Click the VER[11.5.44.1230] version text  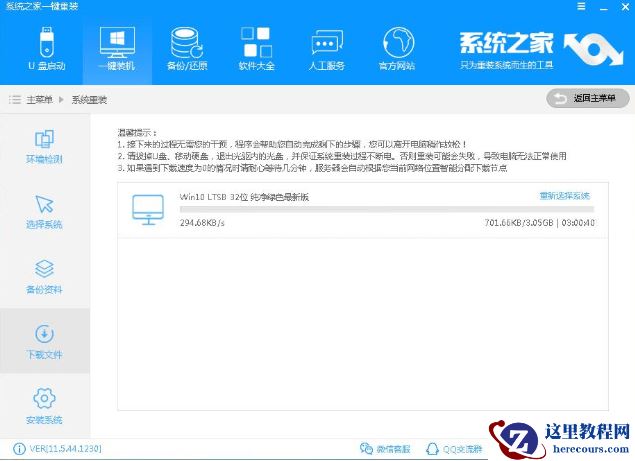tap(65, 448)
